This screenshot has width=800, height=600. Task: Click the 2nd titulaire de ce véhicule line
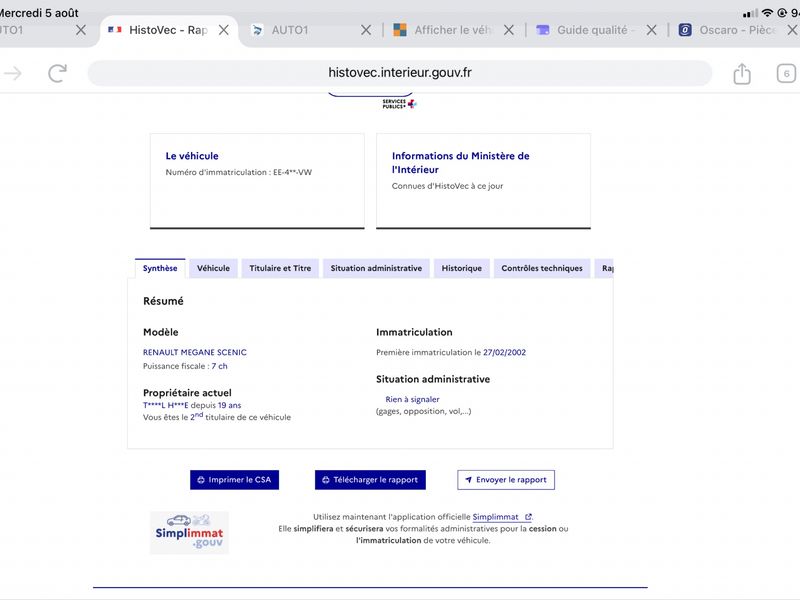click(x=217, y=417)
